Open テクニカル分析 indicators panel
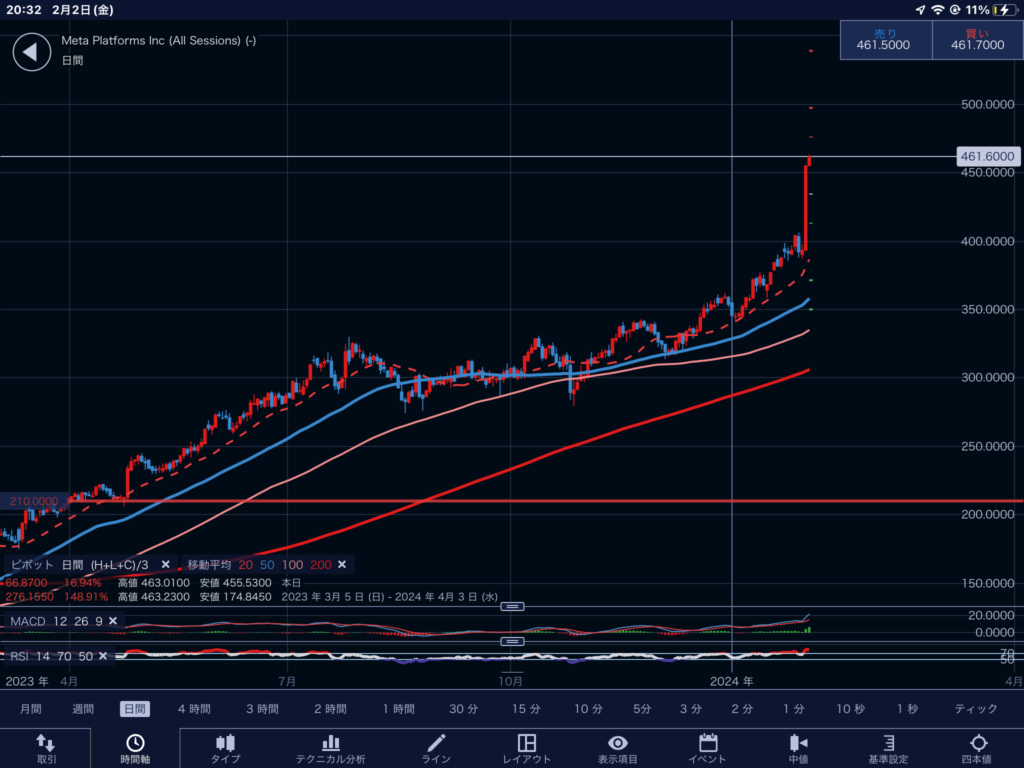This screenshot has width=1024, height=768. pos(330,748)
